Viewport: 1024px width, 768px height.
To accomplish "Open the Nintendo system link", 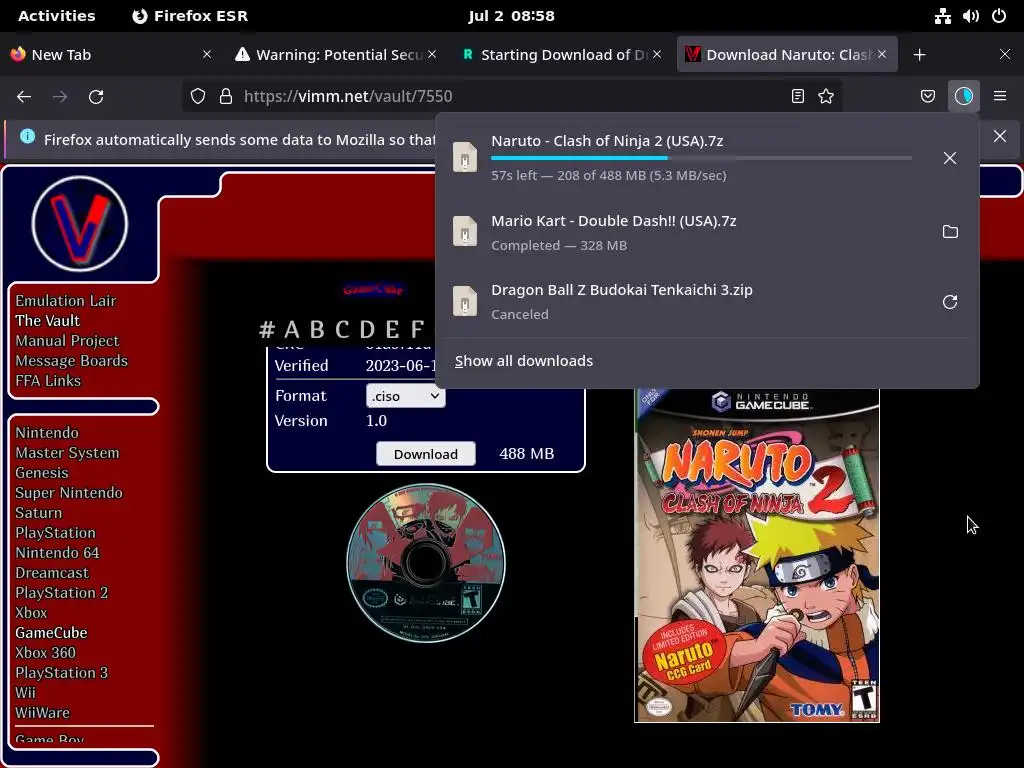I will (x=46, y=433).
